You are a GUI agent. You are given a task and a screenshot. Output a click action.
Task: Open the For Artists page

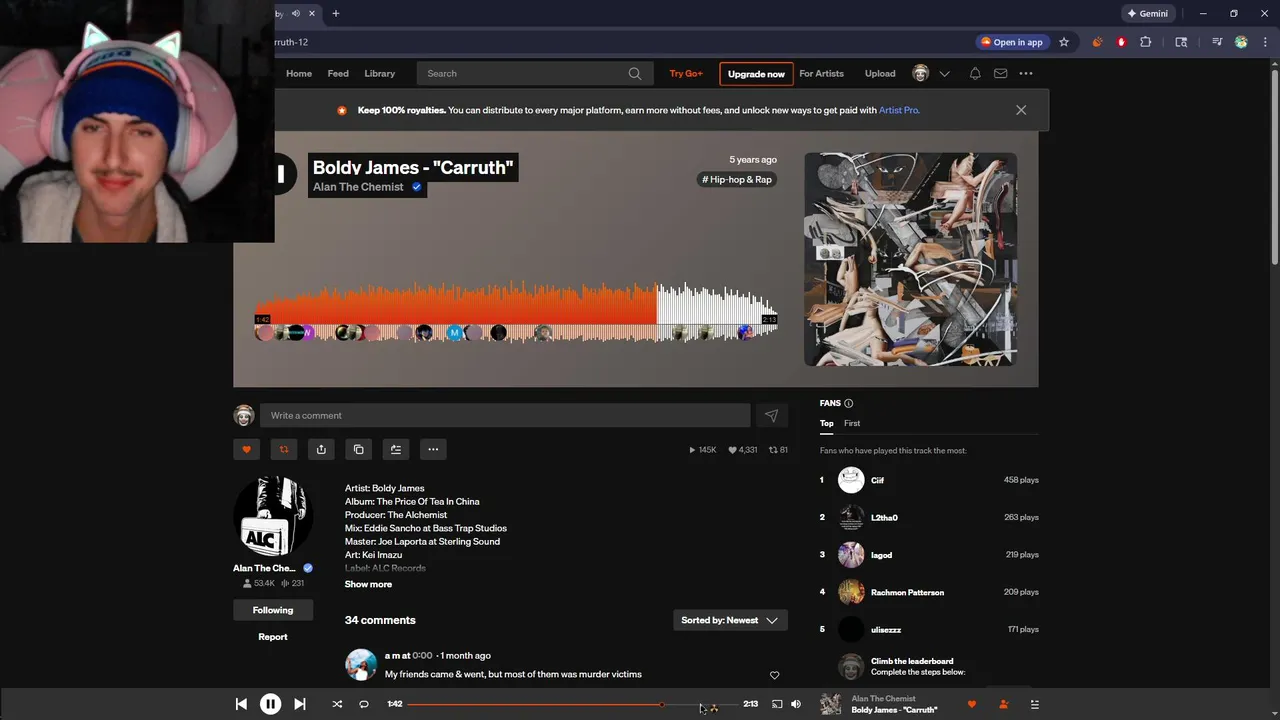pos(821,73)
